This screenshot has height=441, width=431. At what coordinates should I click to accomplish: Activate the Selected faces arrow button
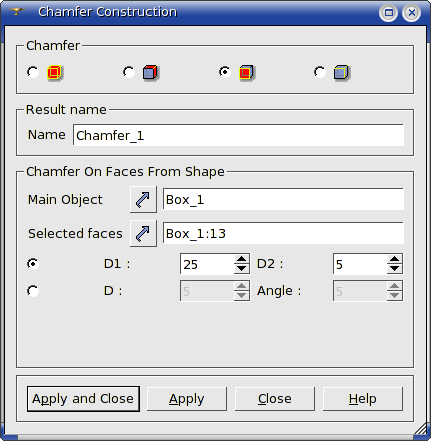click(x=143, y=233)
